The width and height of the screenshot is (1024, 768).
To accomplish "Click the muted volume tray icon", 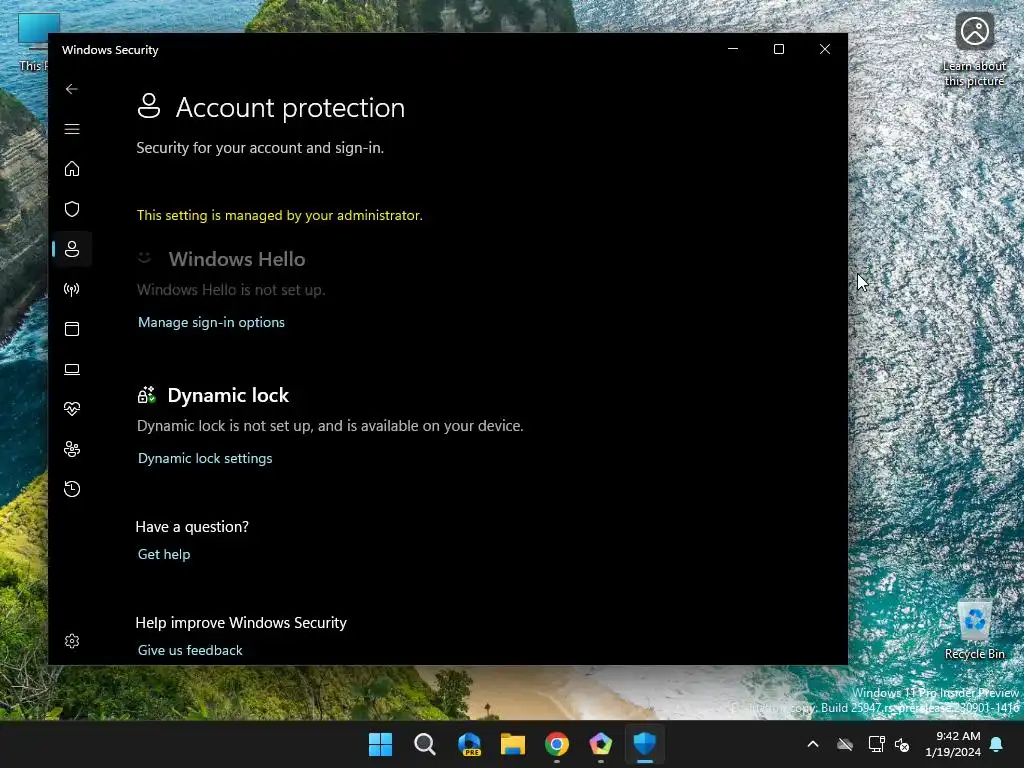I will pyautogui.click(x=902, y=744).
